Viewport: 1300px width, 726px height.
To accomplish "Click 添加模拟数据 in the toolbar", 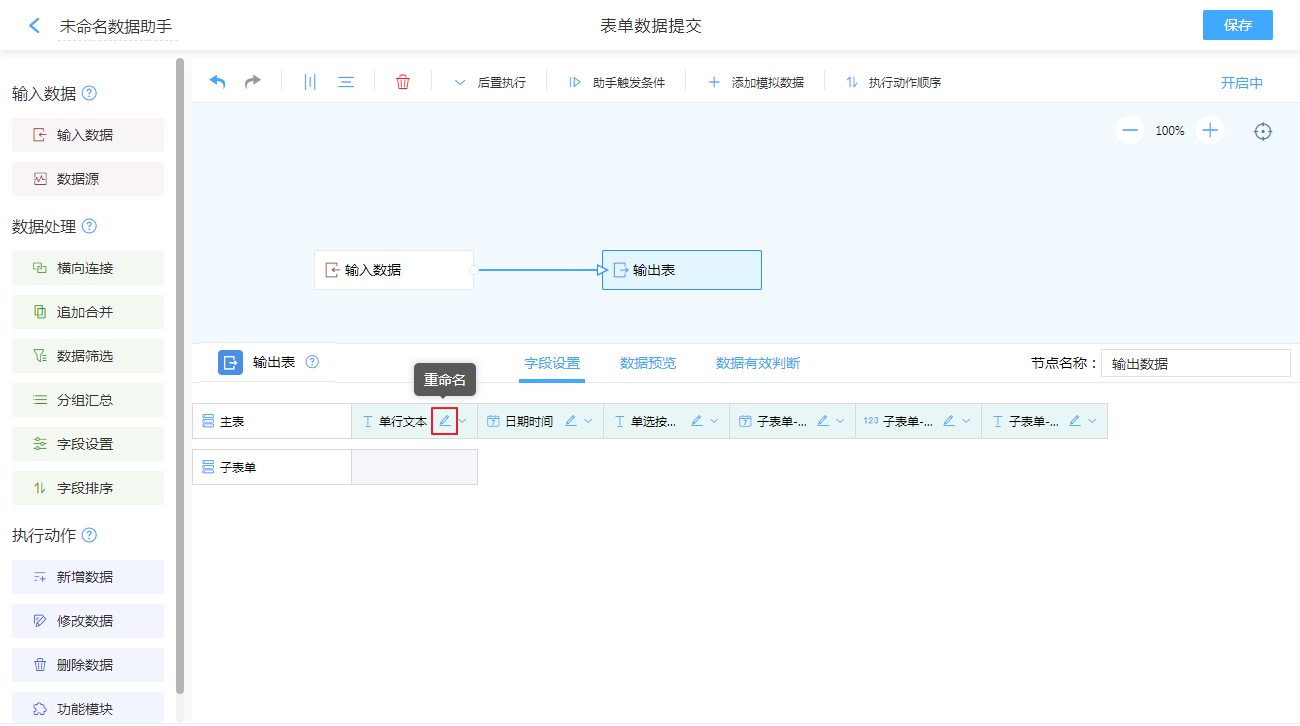I will [x=756, y=82].
